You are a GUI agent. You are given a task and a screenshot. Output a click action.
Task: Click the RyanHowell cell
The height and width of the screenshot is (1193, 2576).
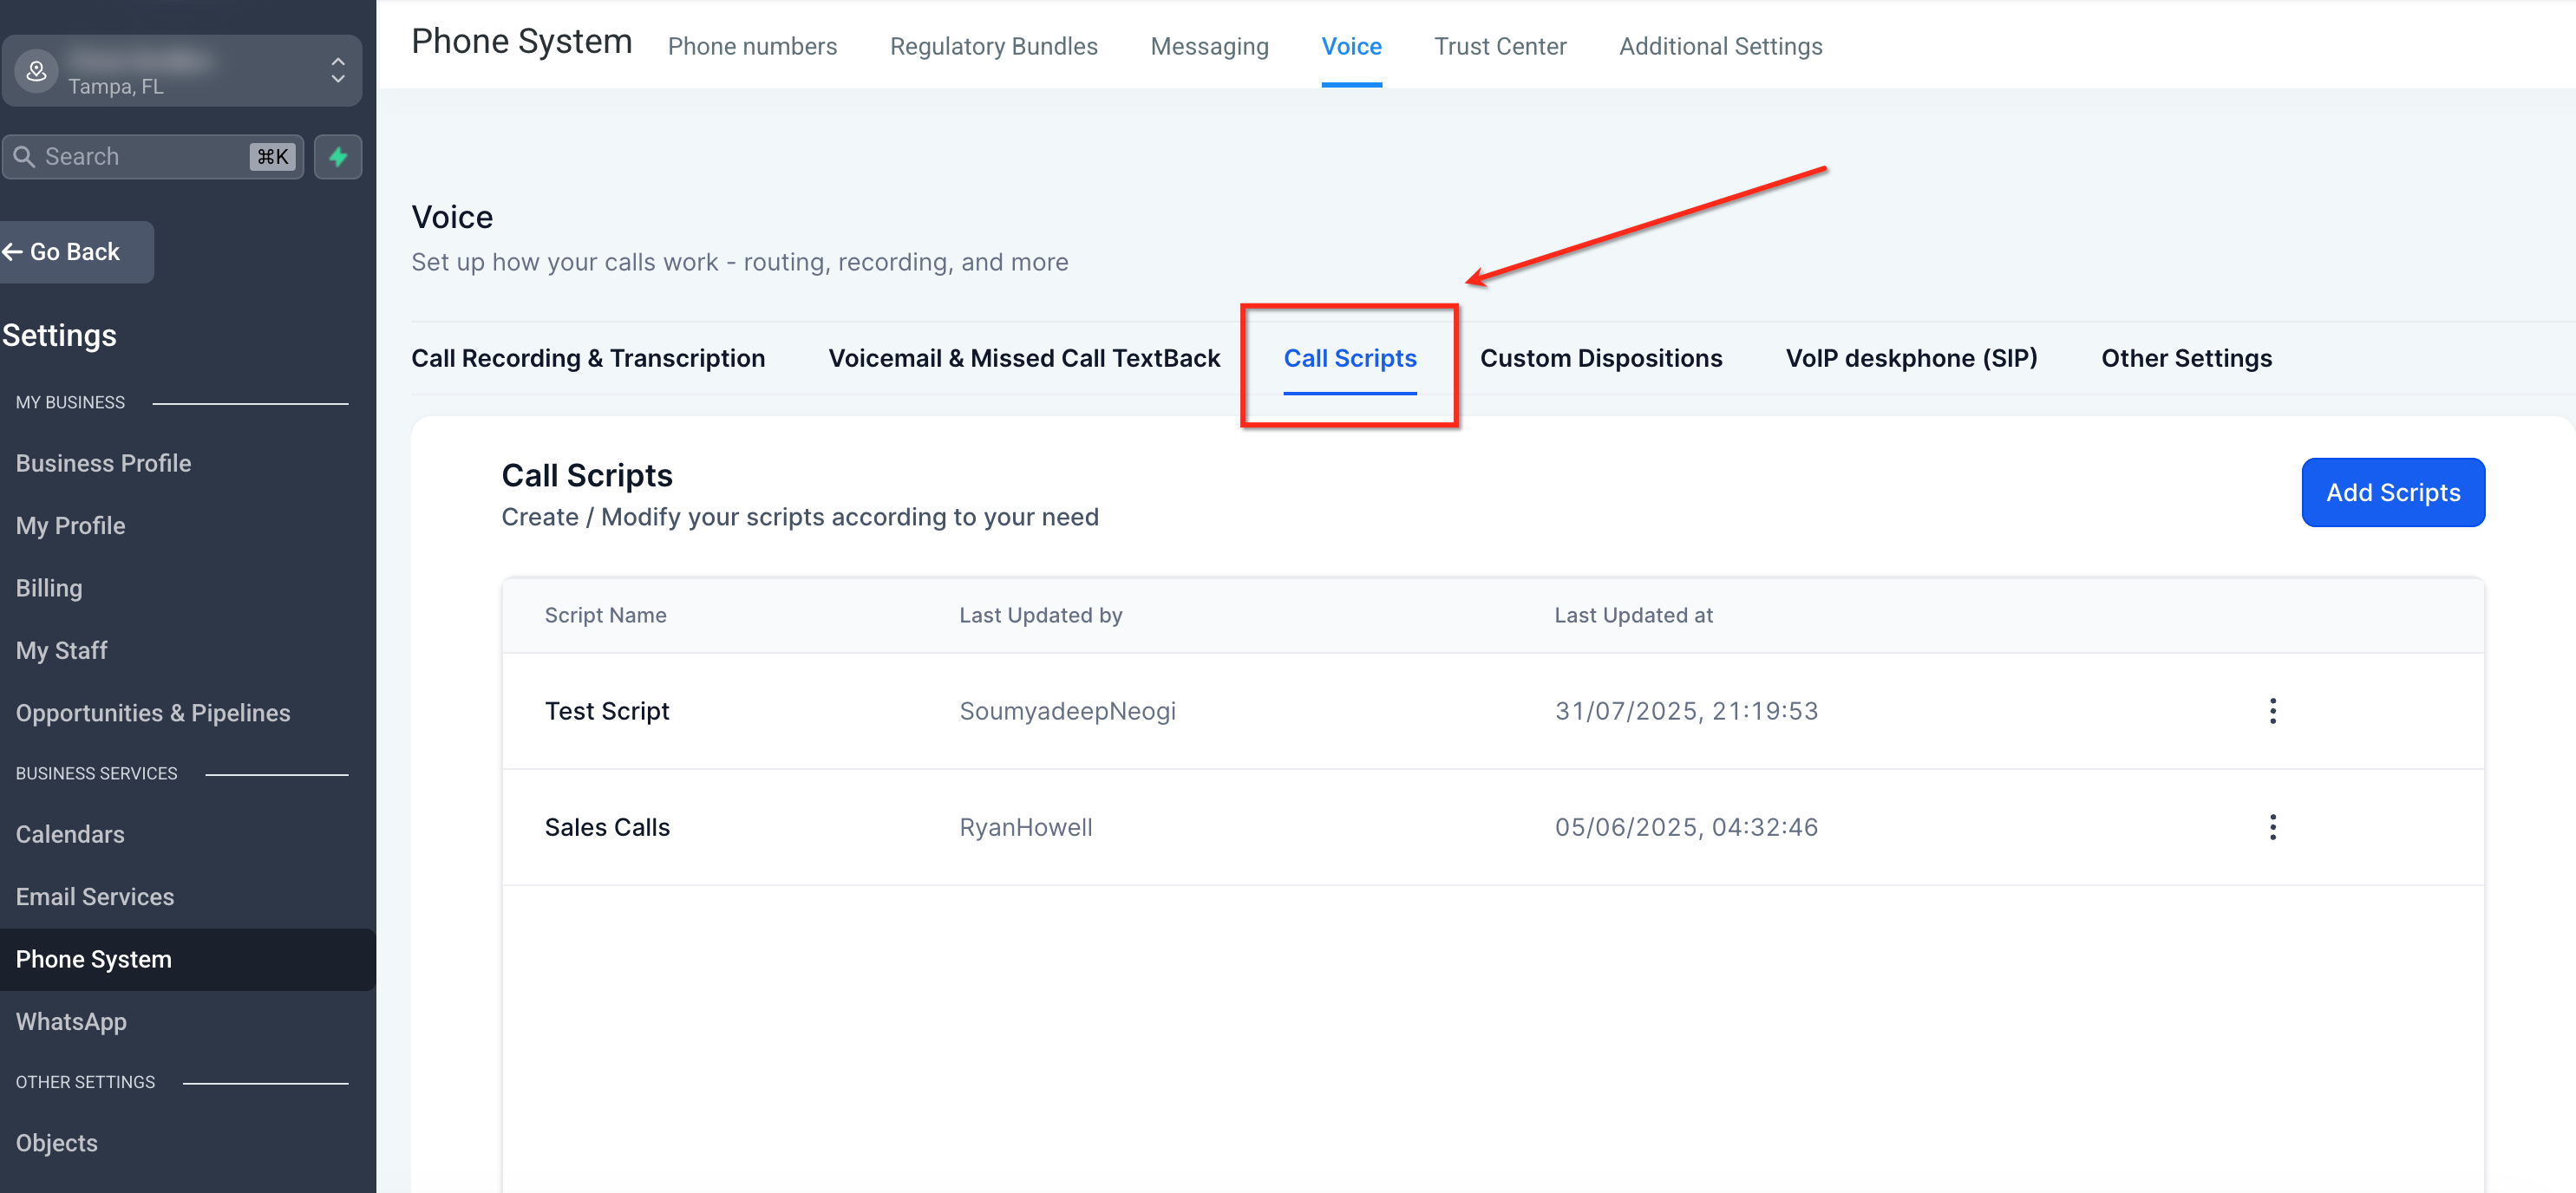tap(1025, 827)
